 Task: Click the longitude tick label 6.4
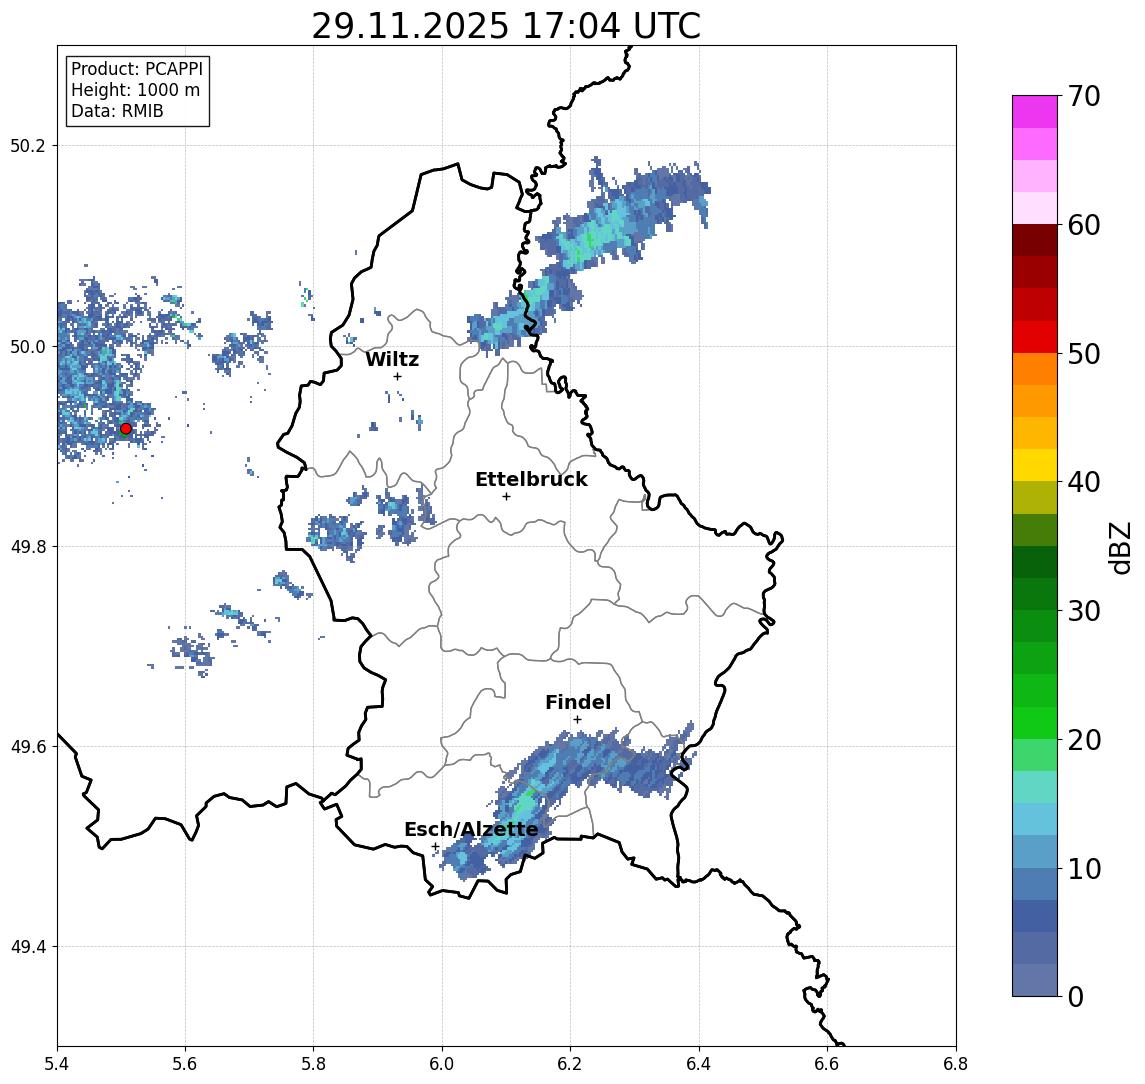click(x=700, y=1064)
